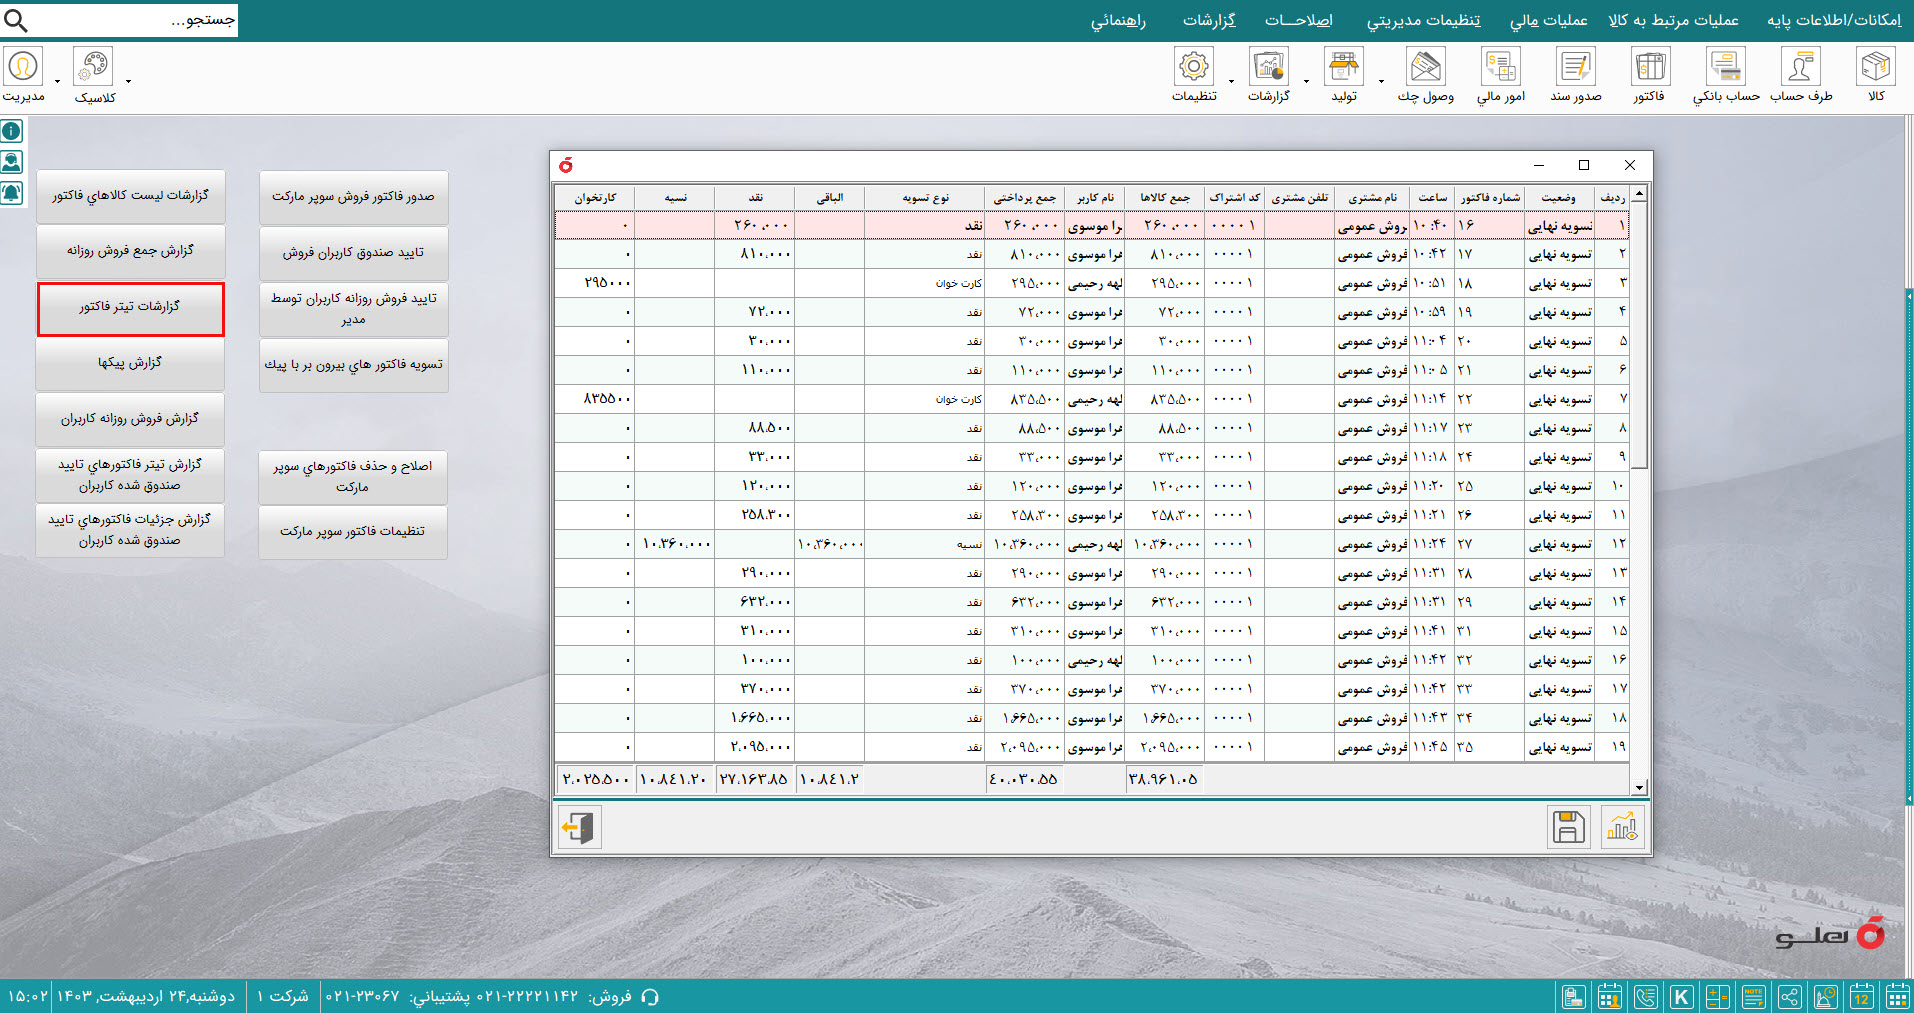Image resolution: width=1914 pixels, height=1013 pixels.
Task: Open the calculator icon in status bar
Action: [1718, 996]
